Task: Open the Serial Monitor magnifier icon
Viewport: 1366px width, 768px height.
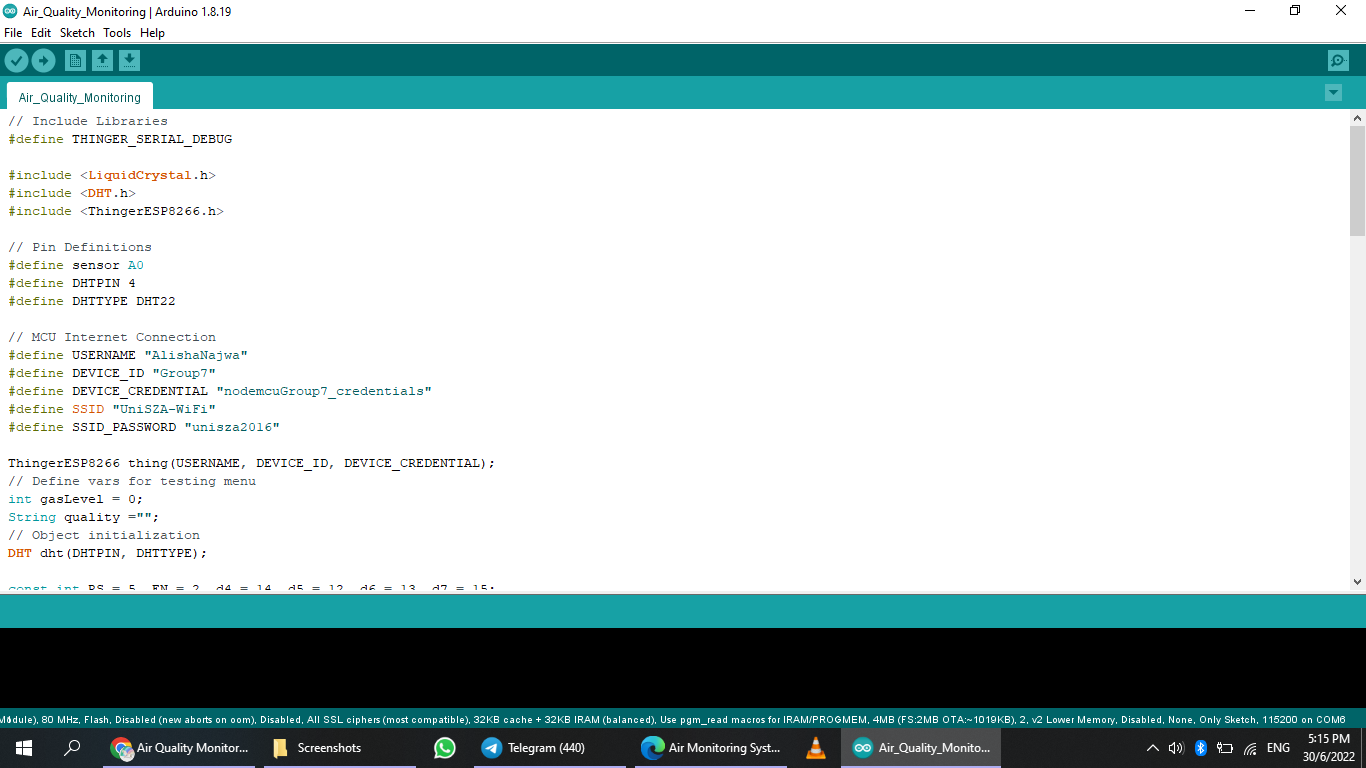Action: click(x=1338, y=61)
